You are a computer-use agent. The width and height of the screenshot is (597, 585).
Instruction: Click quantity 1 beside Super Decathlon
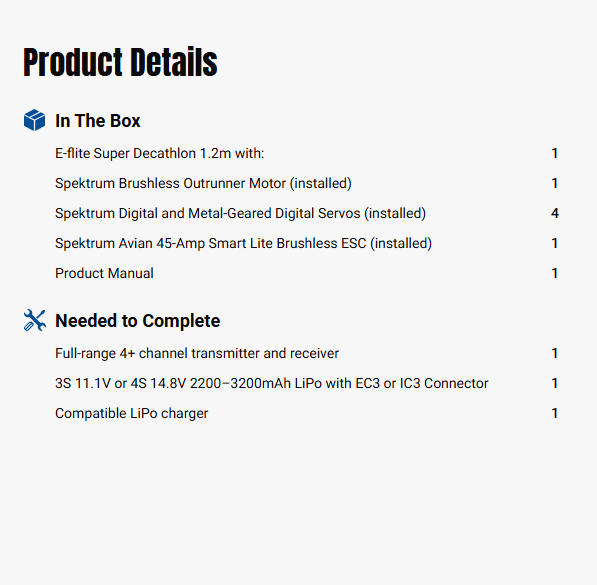point(555,153)
